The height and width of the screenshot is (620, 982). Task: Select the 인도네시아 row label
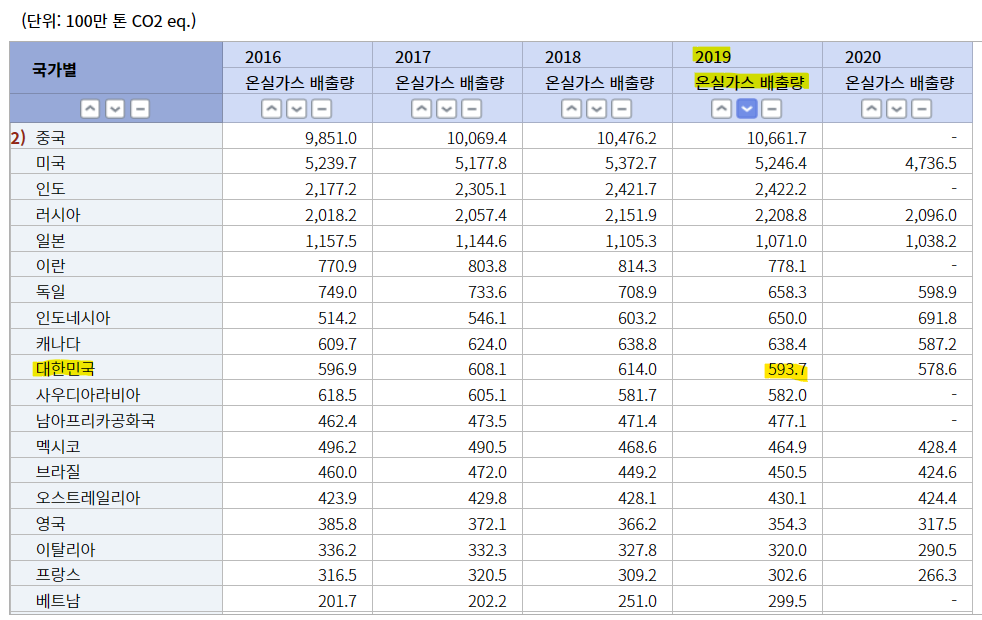click(x=73, y=318)
